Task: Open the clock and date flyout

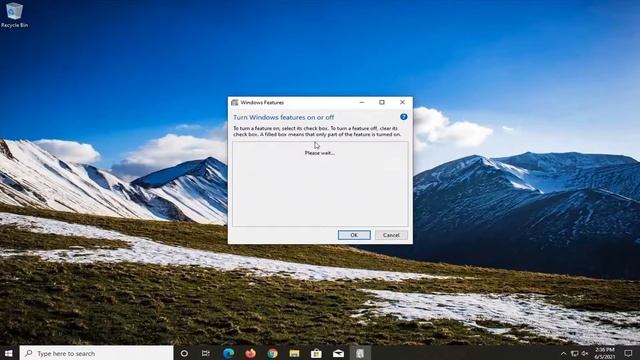Action: 605,353
